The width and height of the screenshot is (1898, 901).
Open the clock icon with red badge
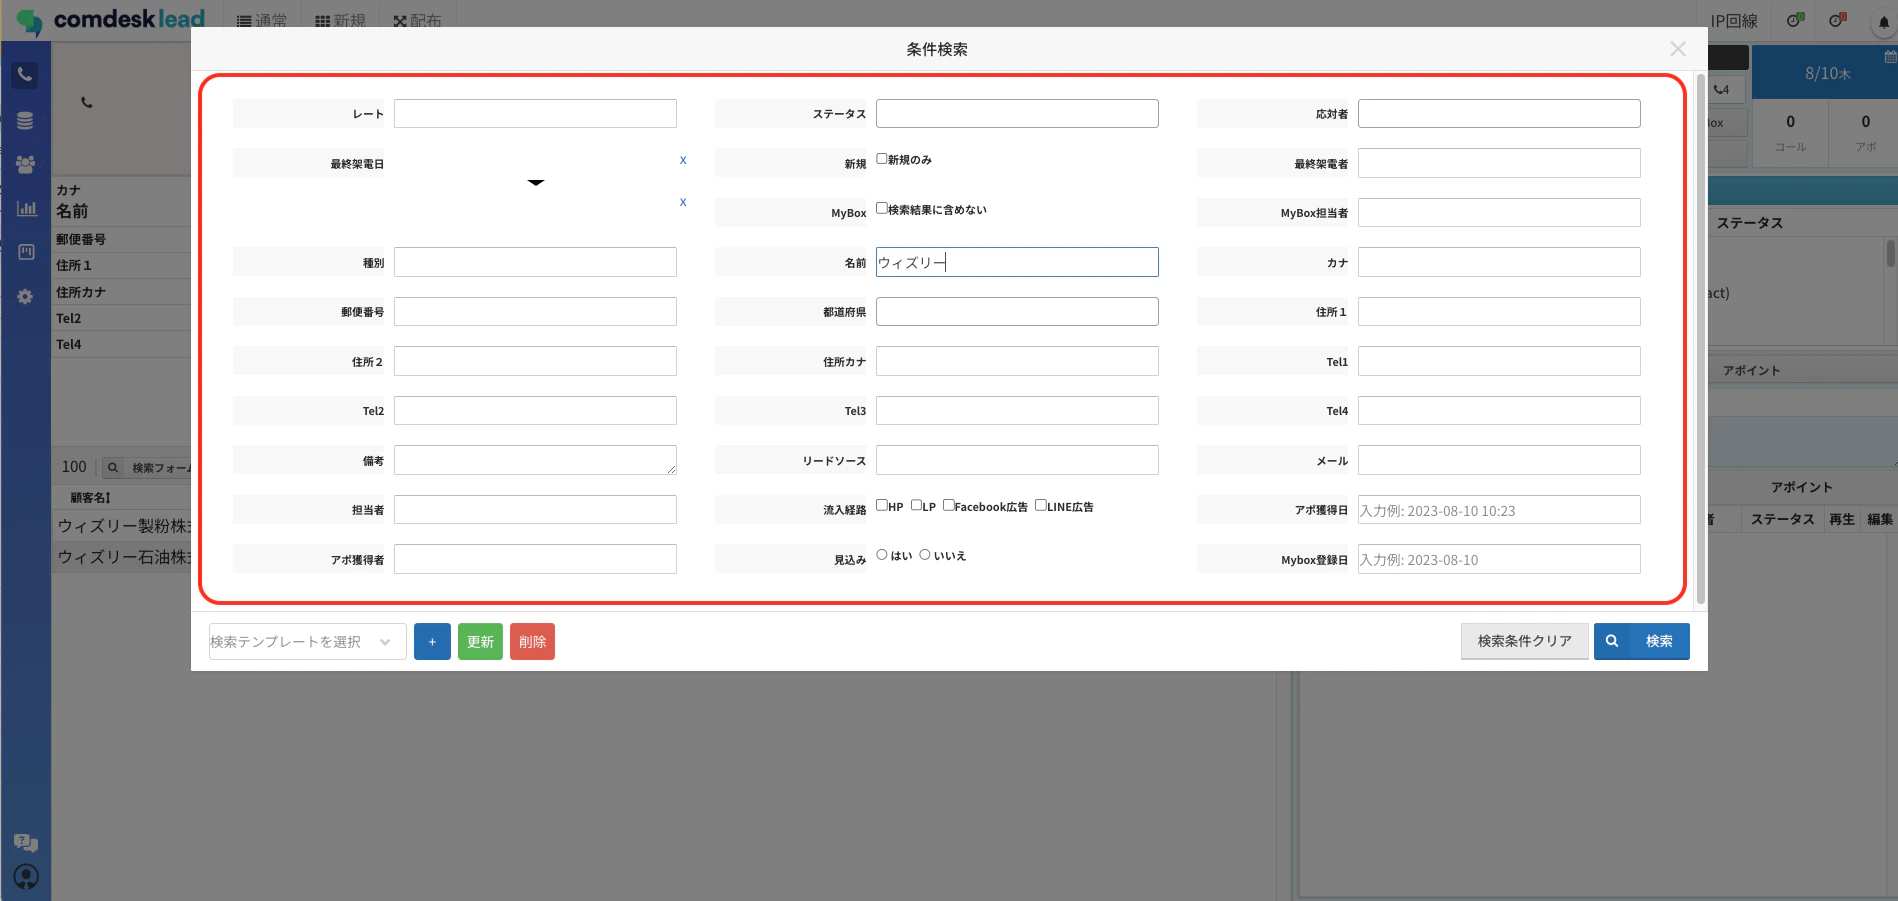point(1837,20)
